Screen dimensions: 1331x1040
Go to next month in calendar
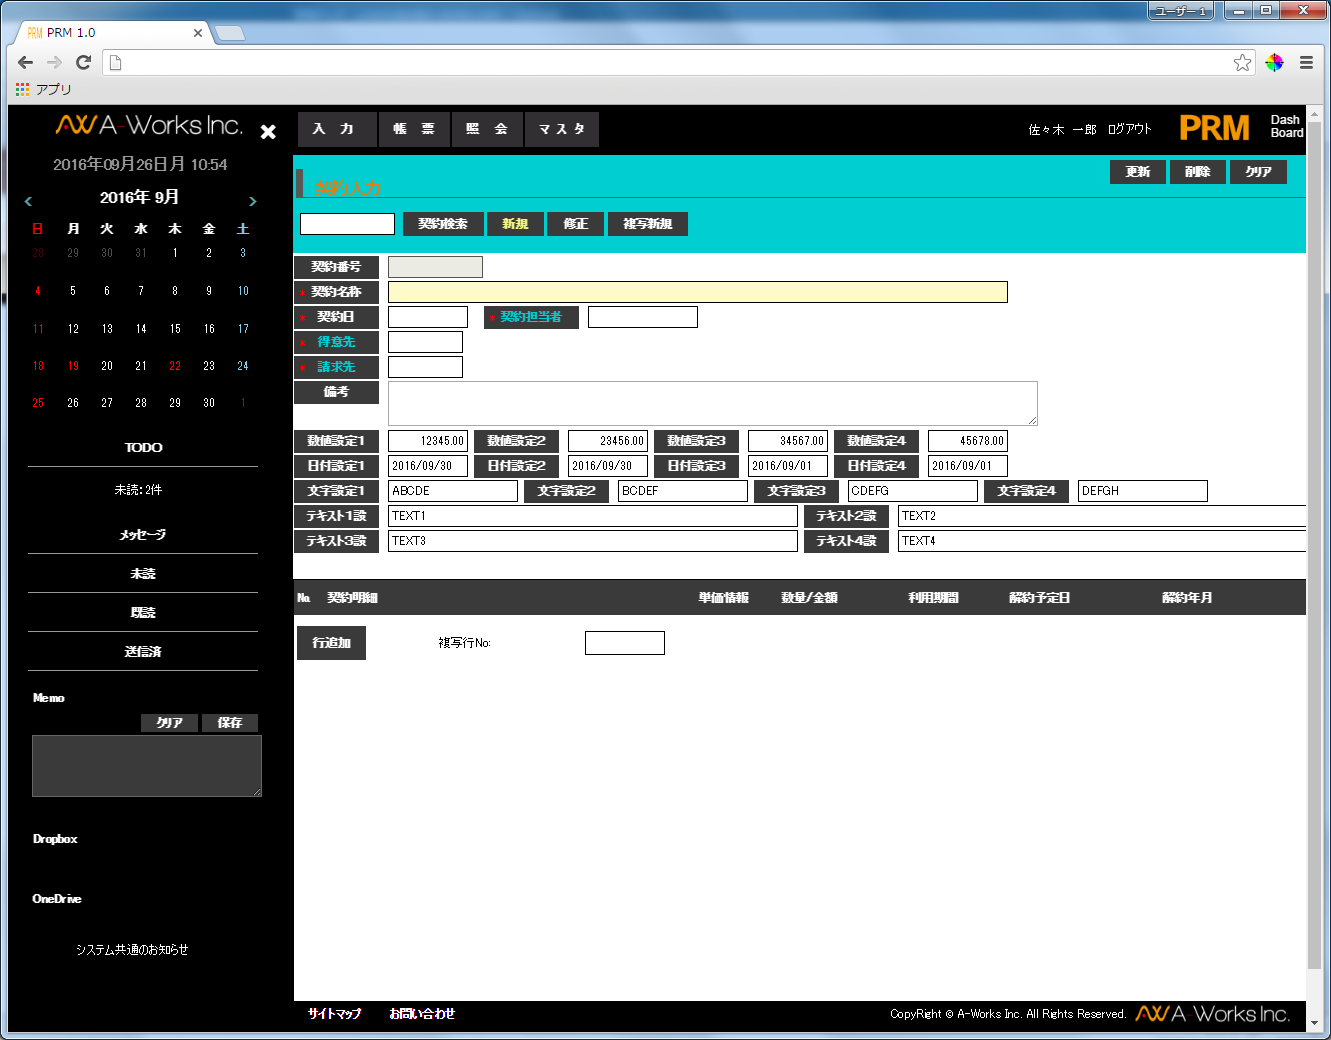253,201
